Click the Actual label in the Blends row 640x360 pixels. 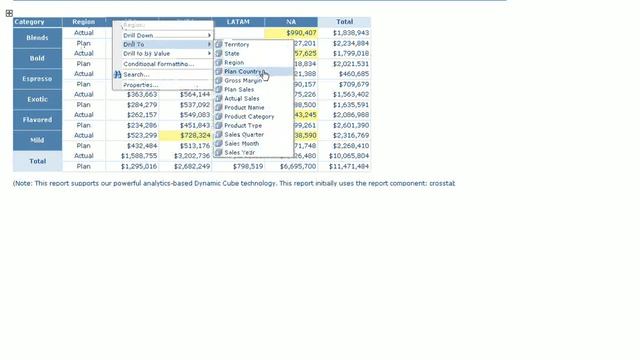84,33
